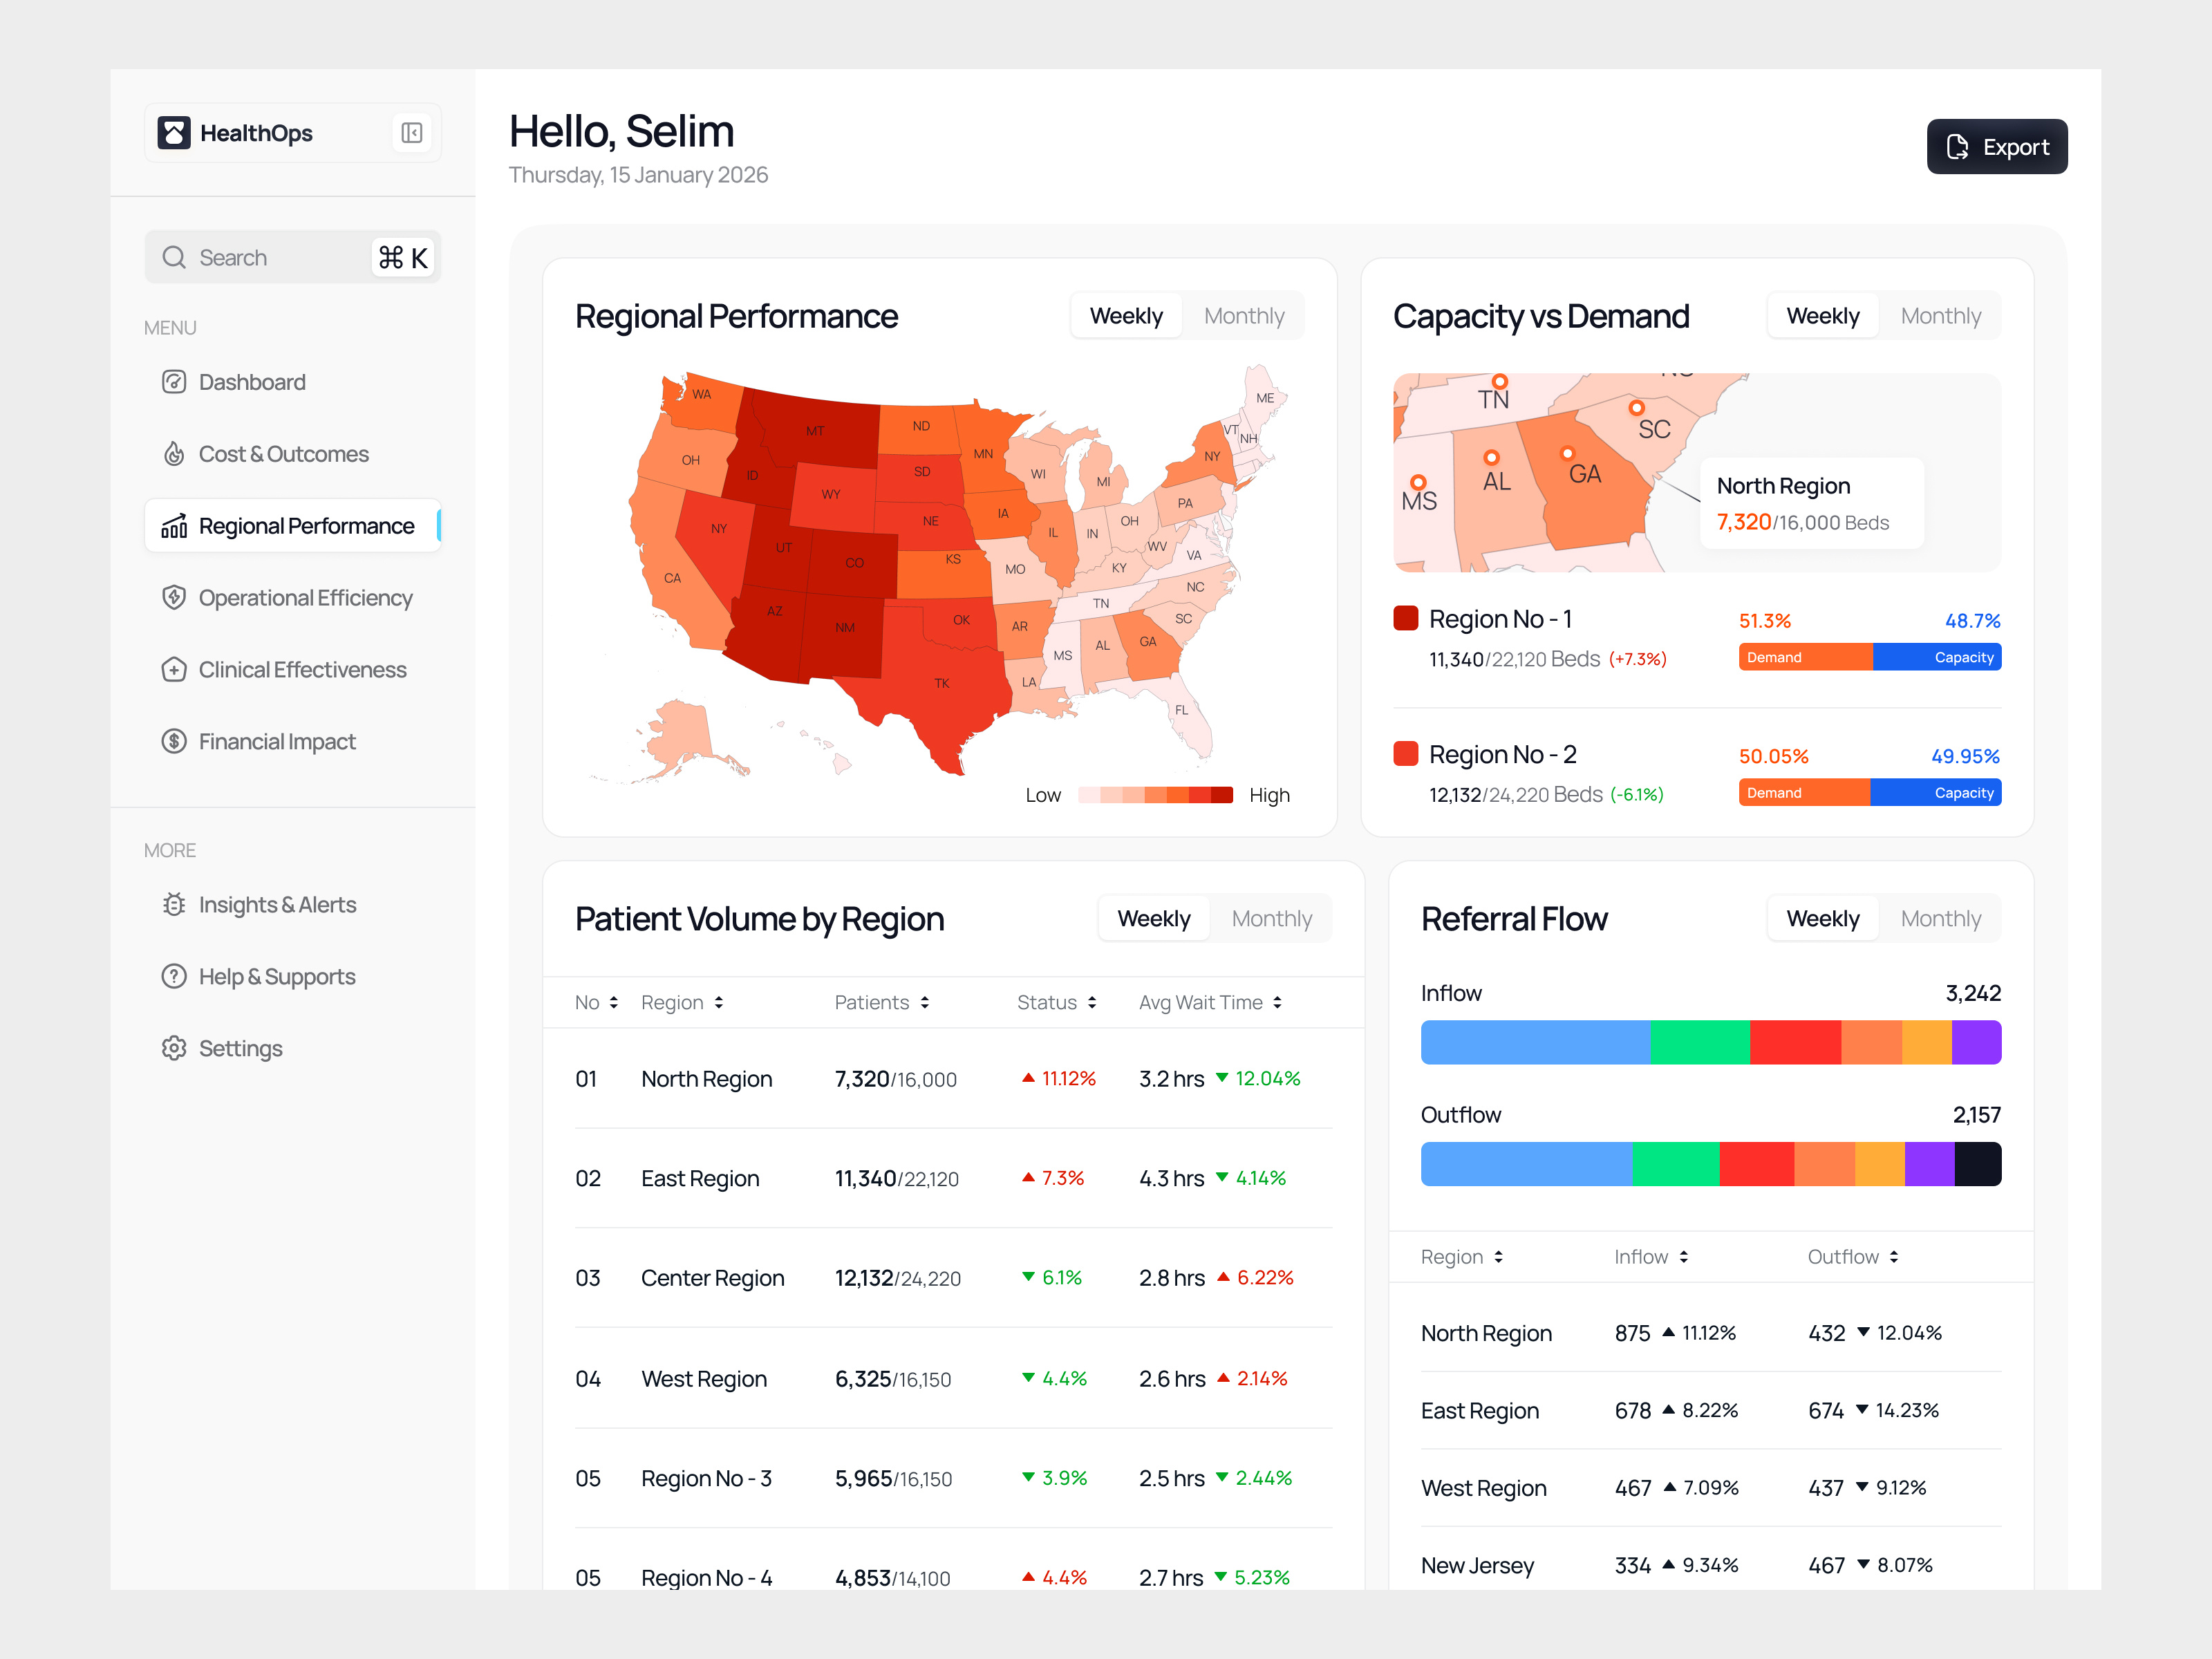Open Insights & Alerts link

click(x=293, y=905)
